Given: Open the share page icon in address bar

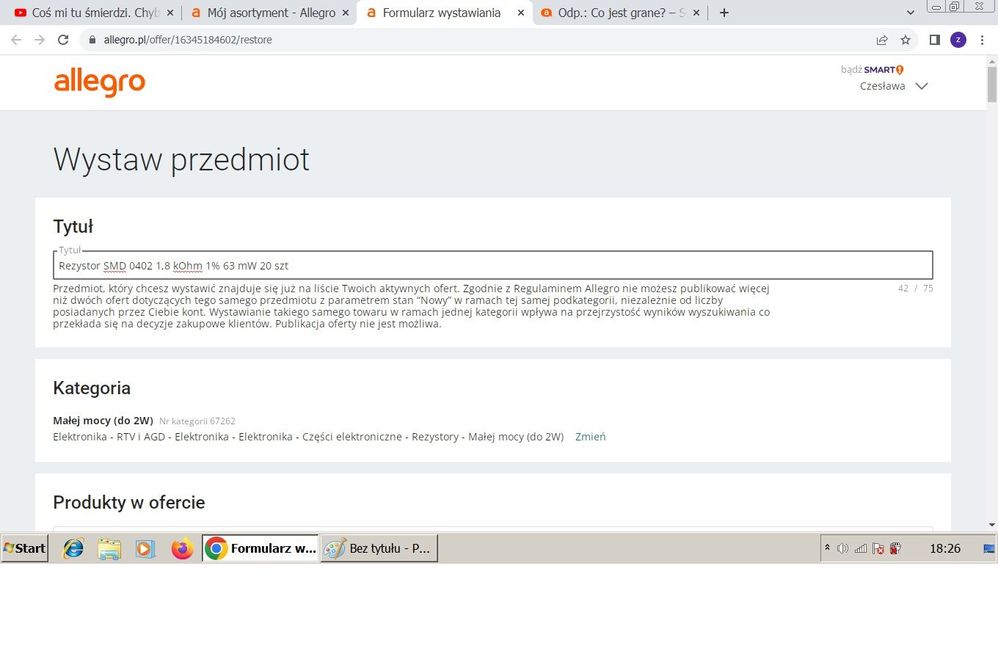Looking at the screenshot, I should (x=882, y=40).
